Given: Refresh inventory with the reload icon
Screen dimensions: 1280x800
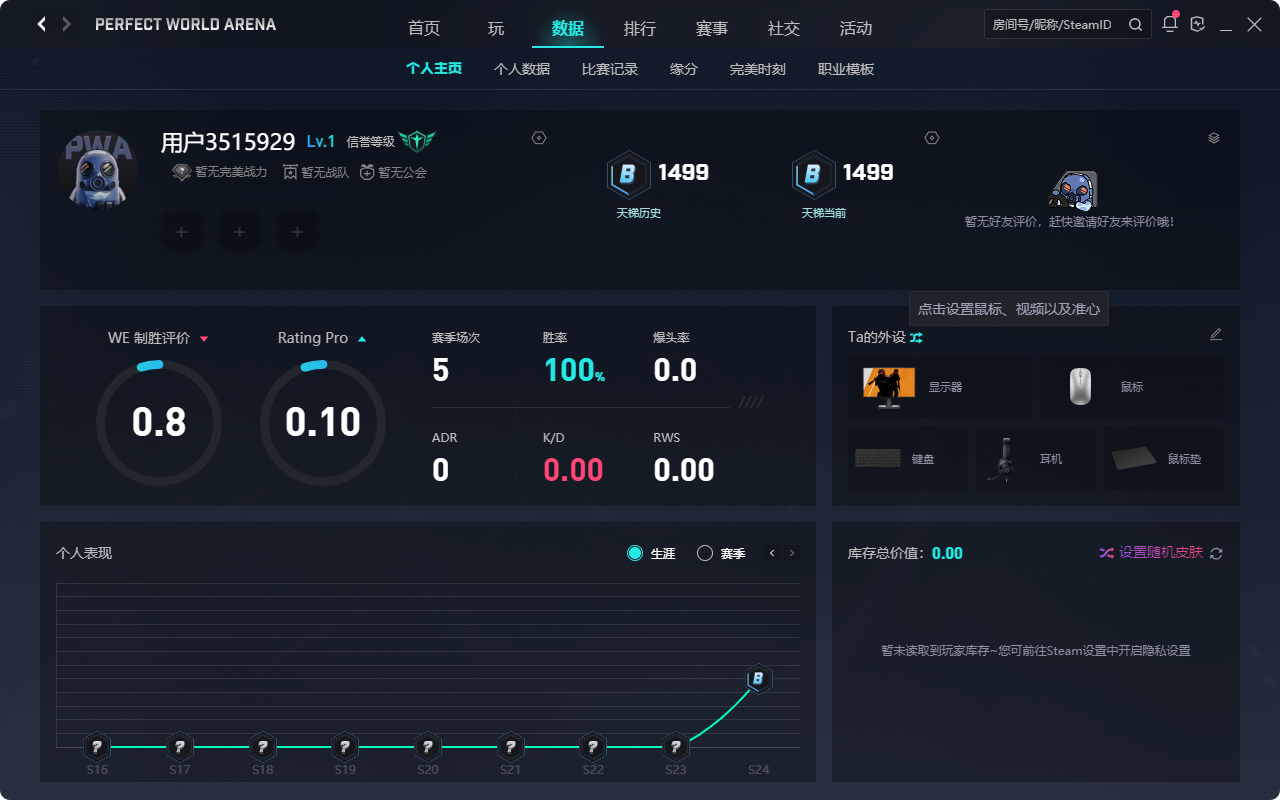Looking at the screenshot, I should click(x=1216, y=553).
